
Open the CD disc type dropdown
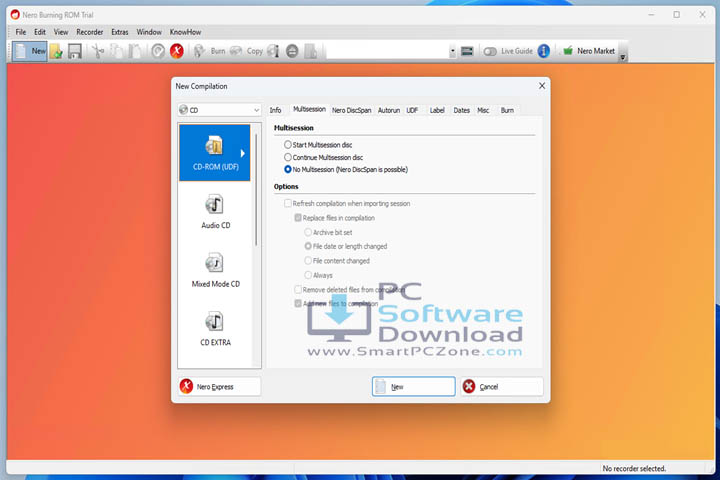pyautogui.click(x=219, y=110)
